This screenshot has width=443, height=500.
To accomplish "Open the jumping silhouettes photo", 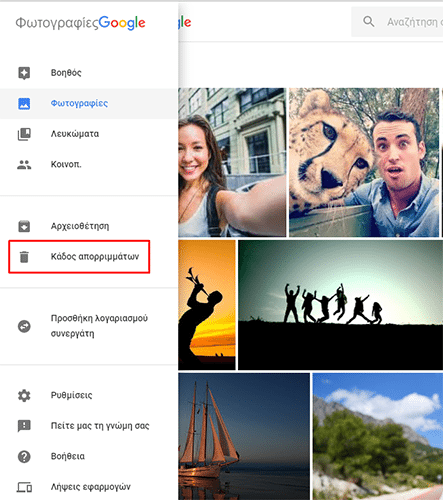I will pos(341,305).
